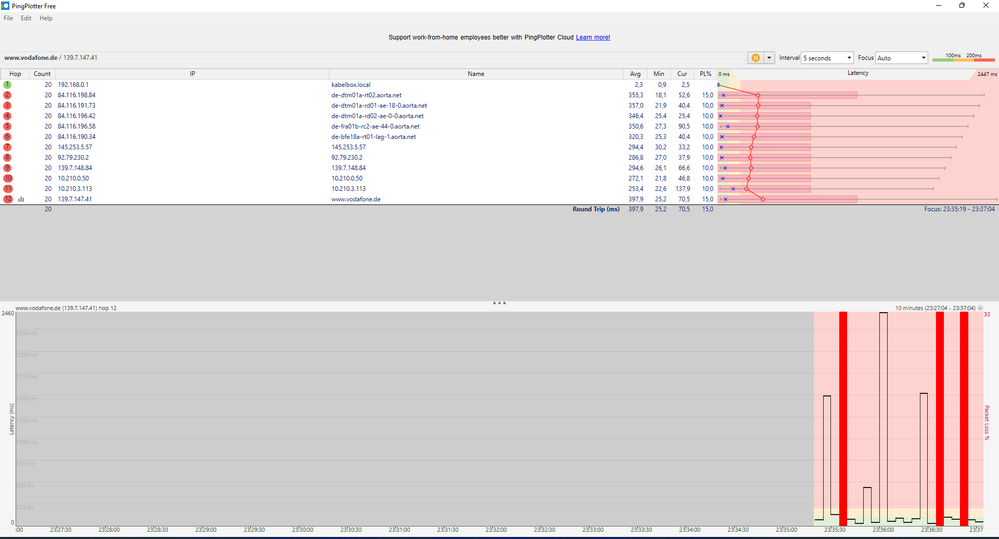Select red hop 12 circle icon
This screenshot has width=999, height=539.
coord(8,199)
